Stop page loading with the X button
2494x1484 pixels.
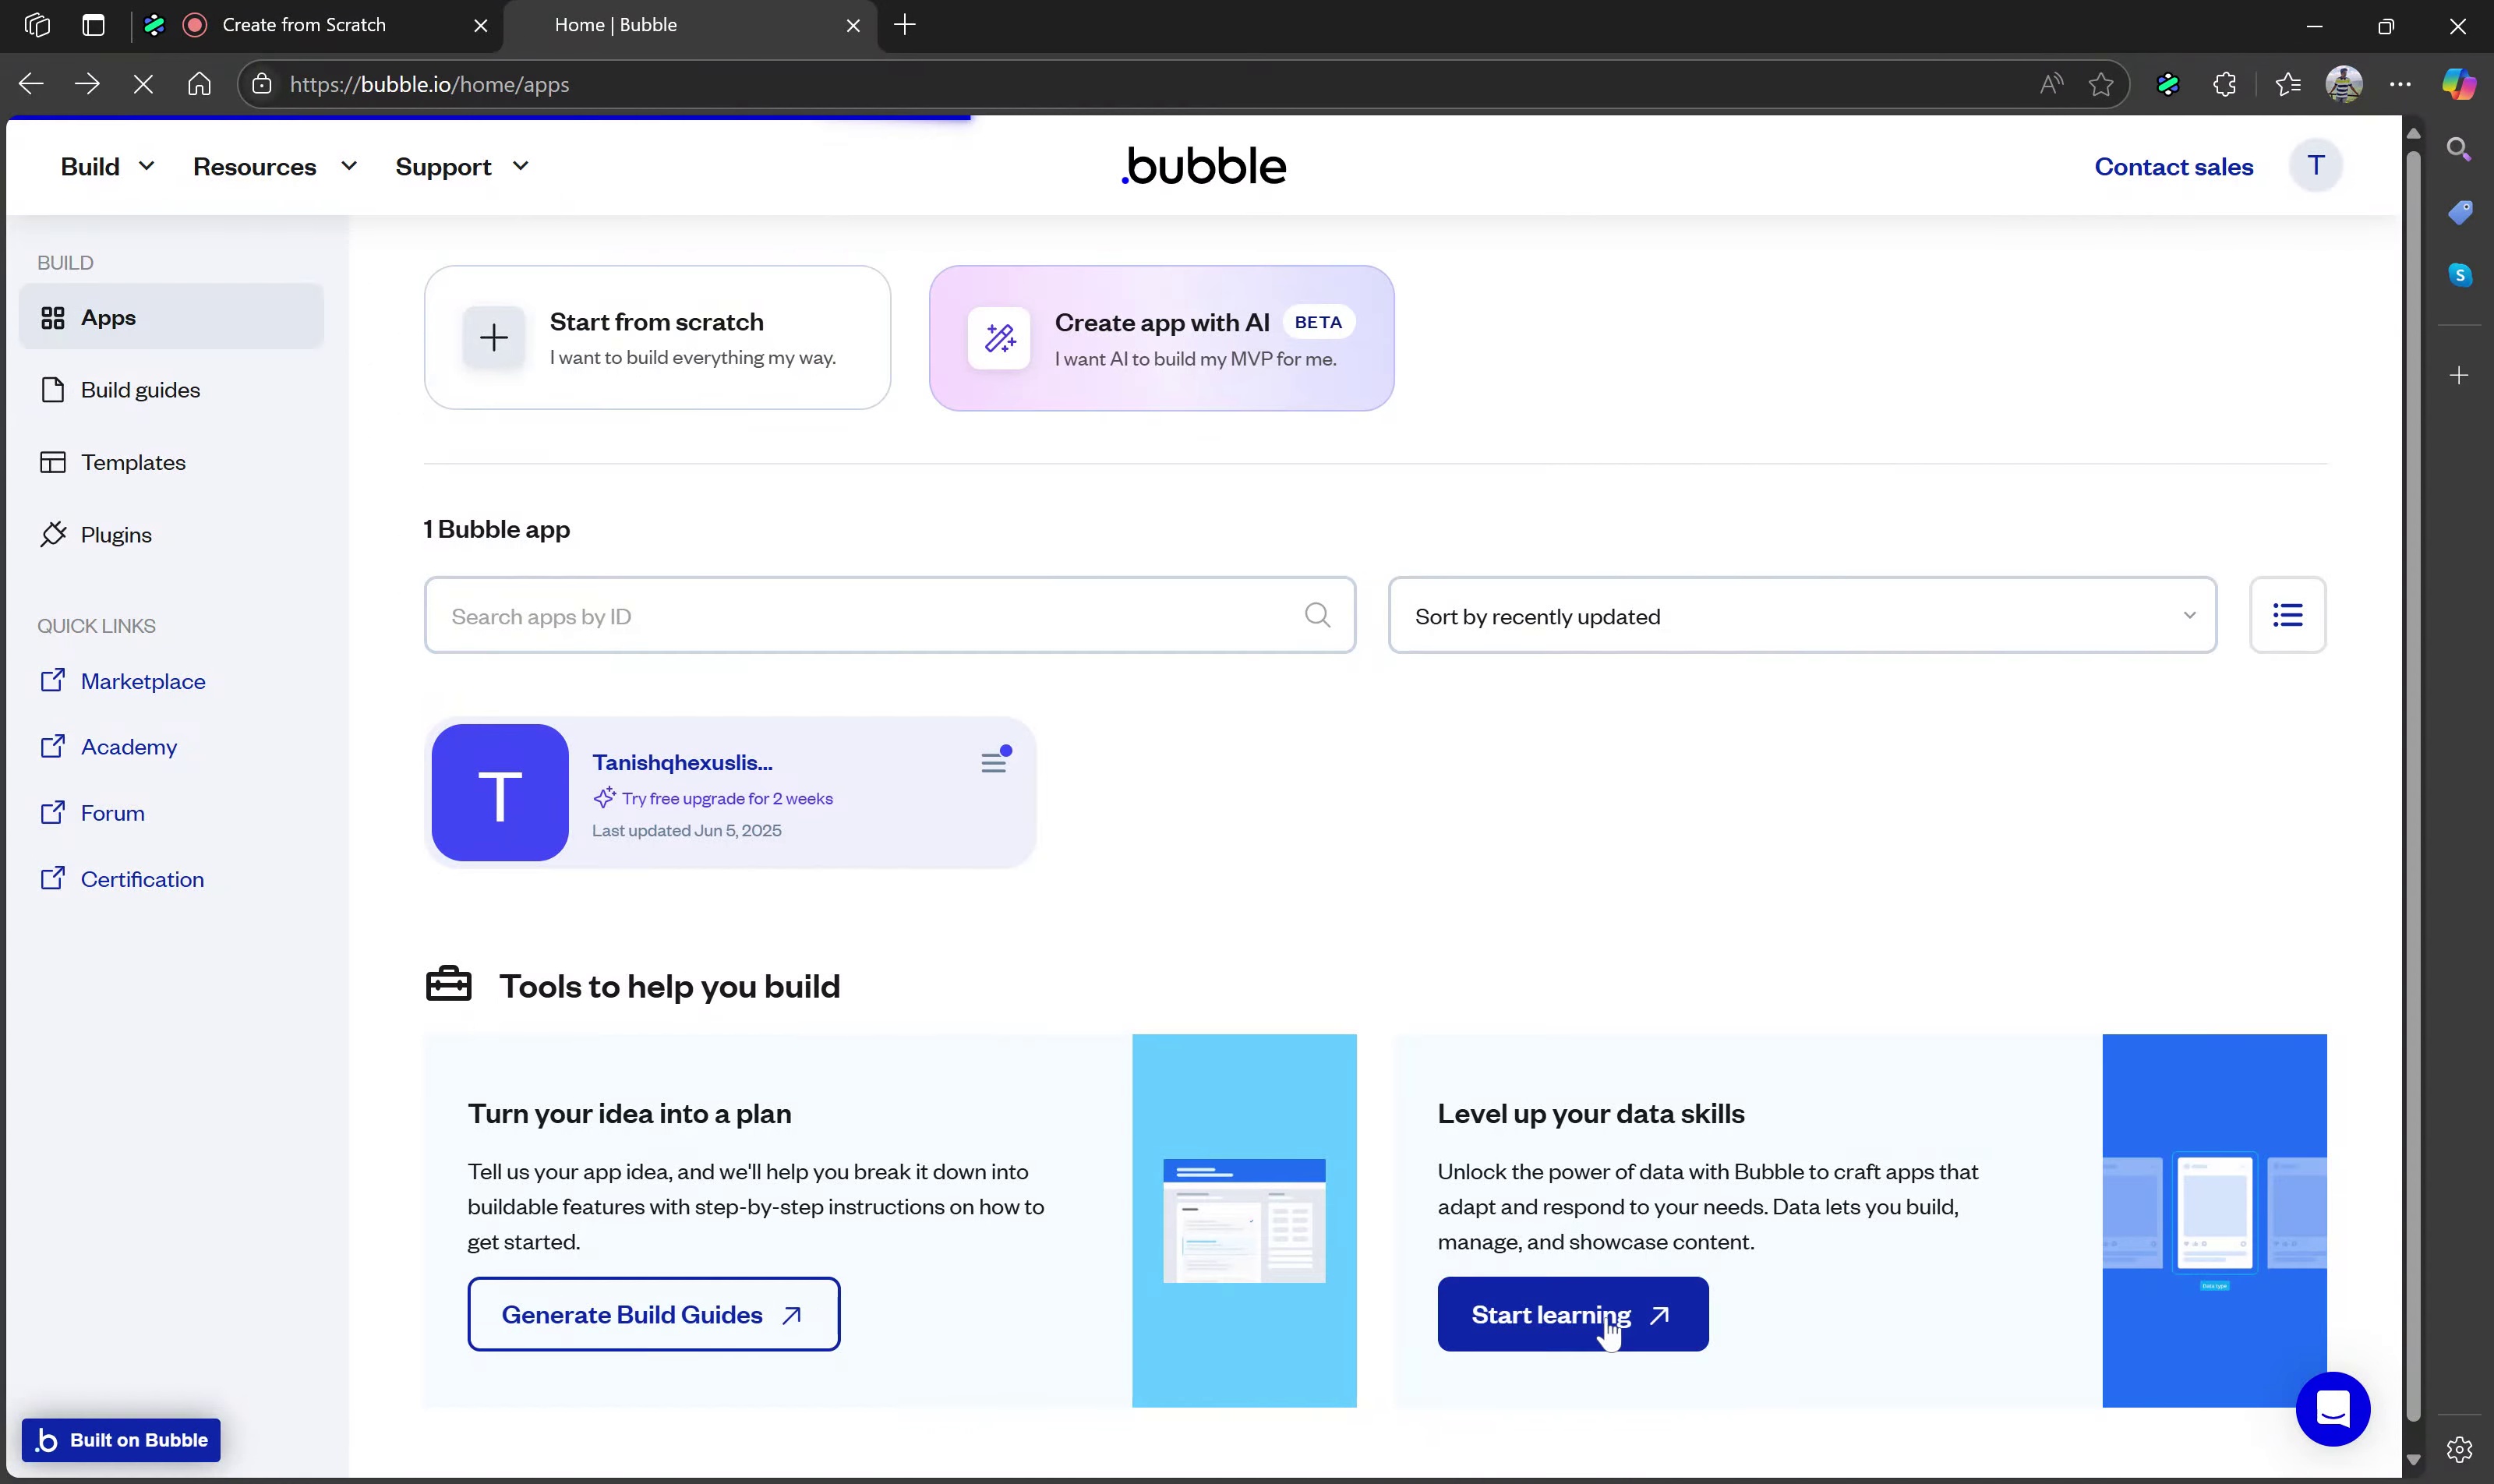[x=143, y=85]
